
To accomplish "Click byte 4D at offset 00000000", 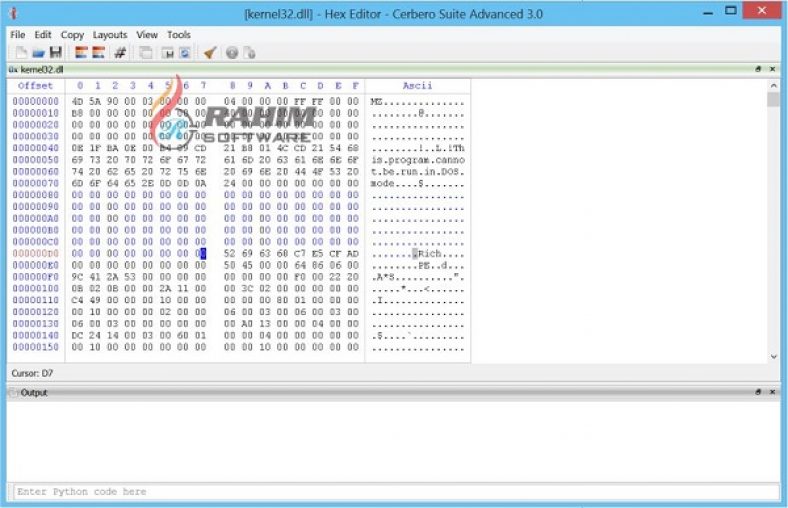I will tap(77, 101).
